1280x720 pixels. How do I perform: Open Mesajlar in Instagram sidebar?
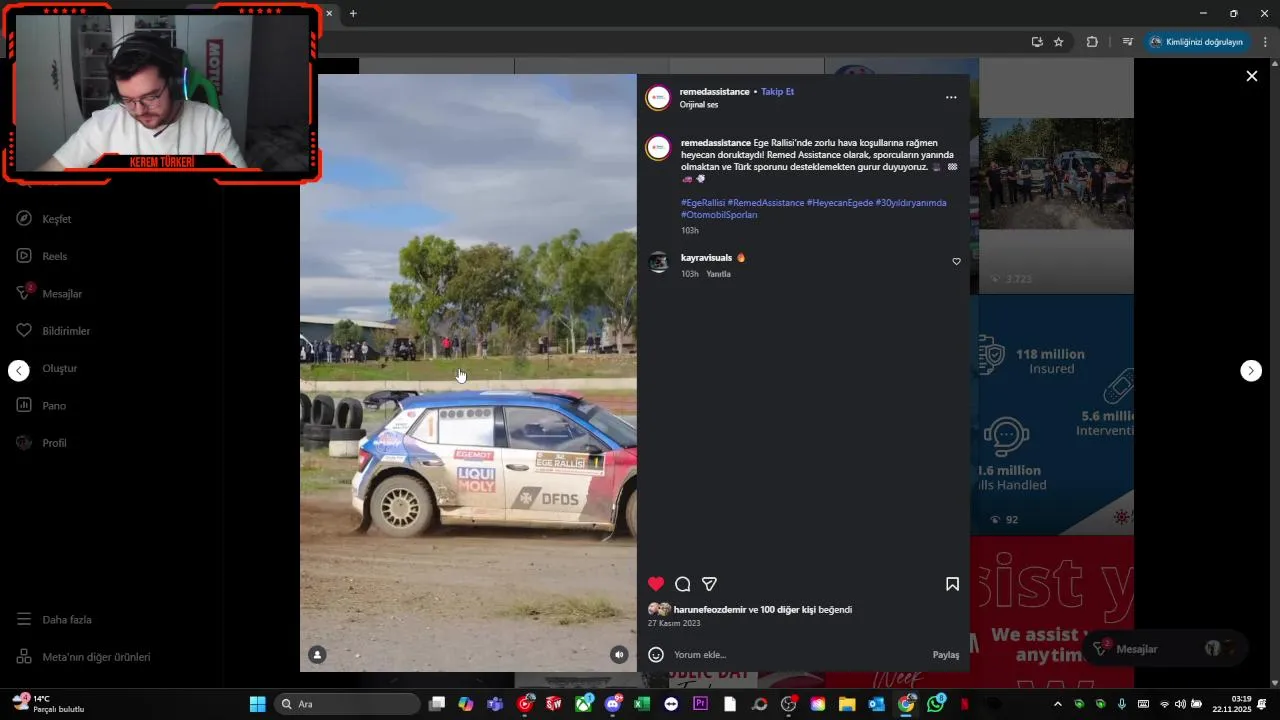(49, 294)
